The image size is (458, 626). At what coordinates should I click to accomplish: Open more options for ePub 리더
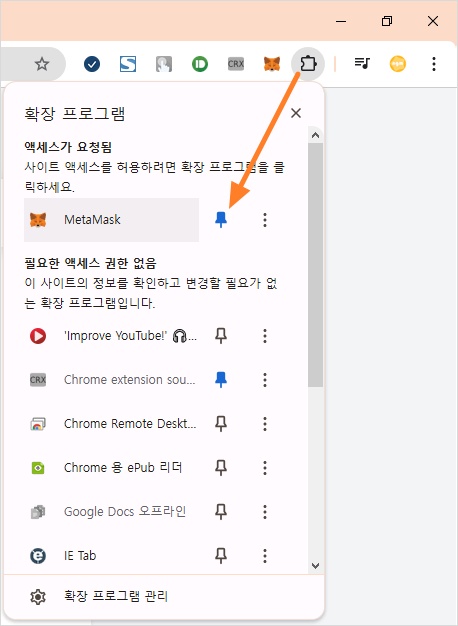click(x=265, y=468)
